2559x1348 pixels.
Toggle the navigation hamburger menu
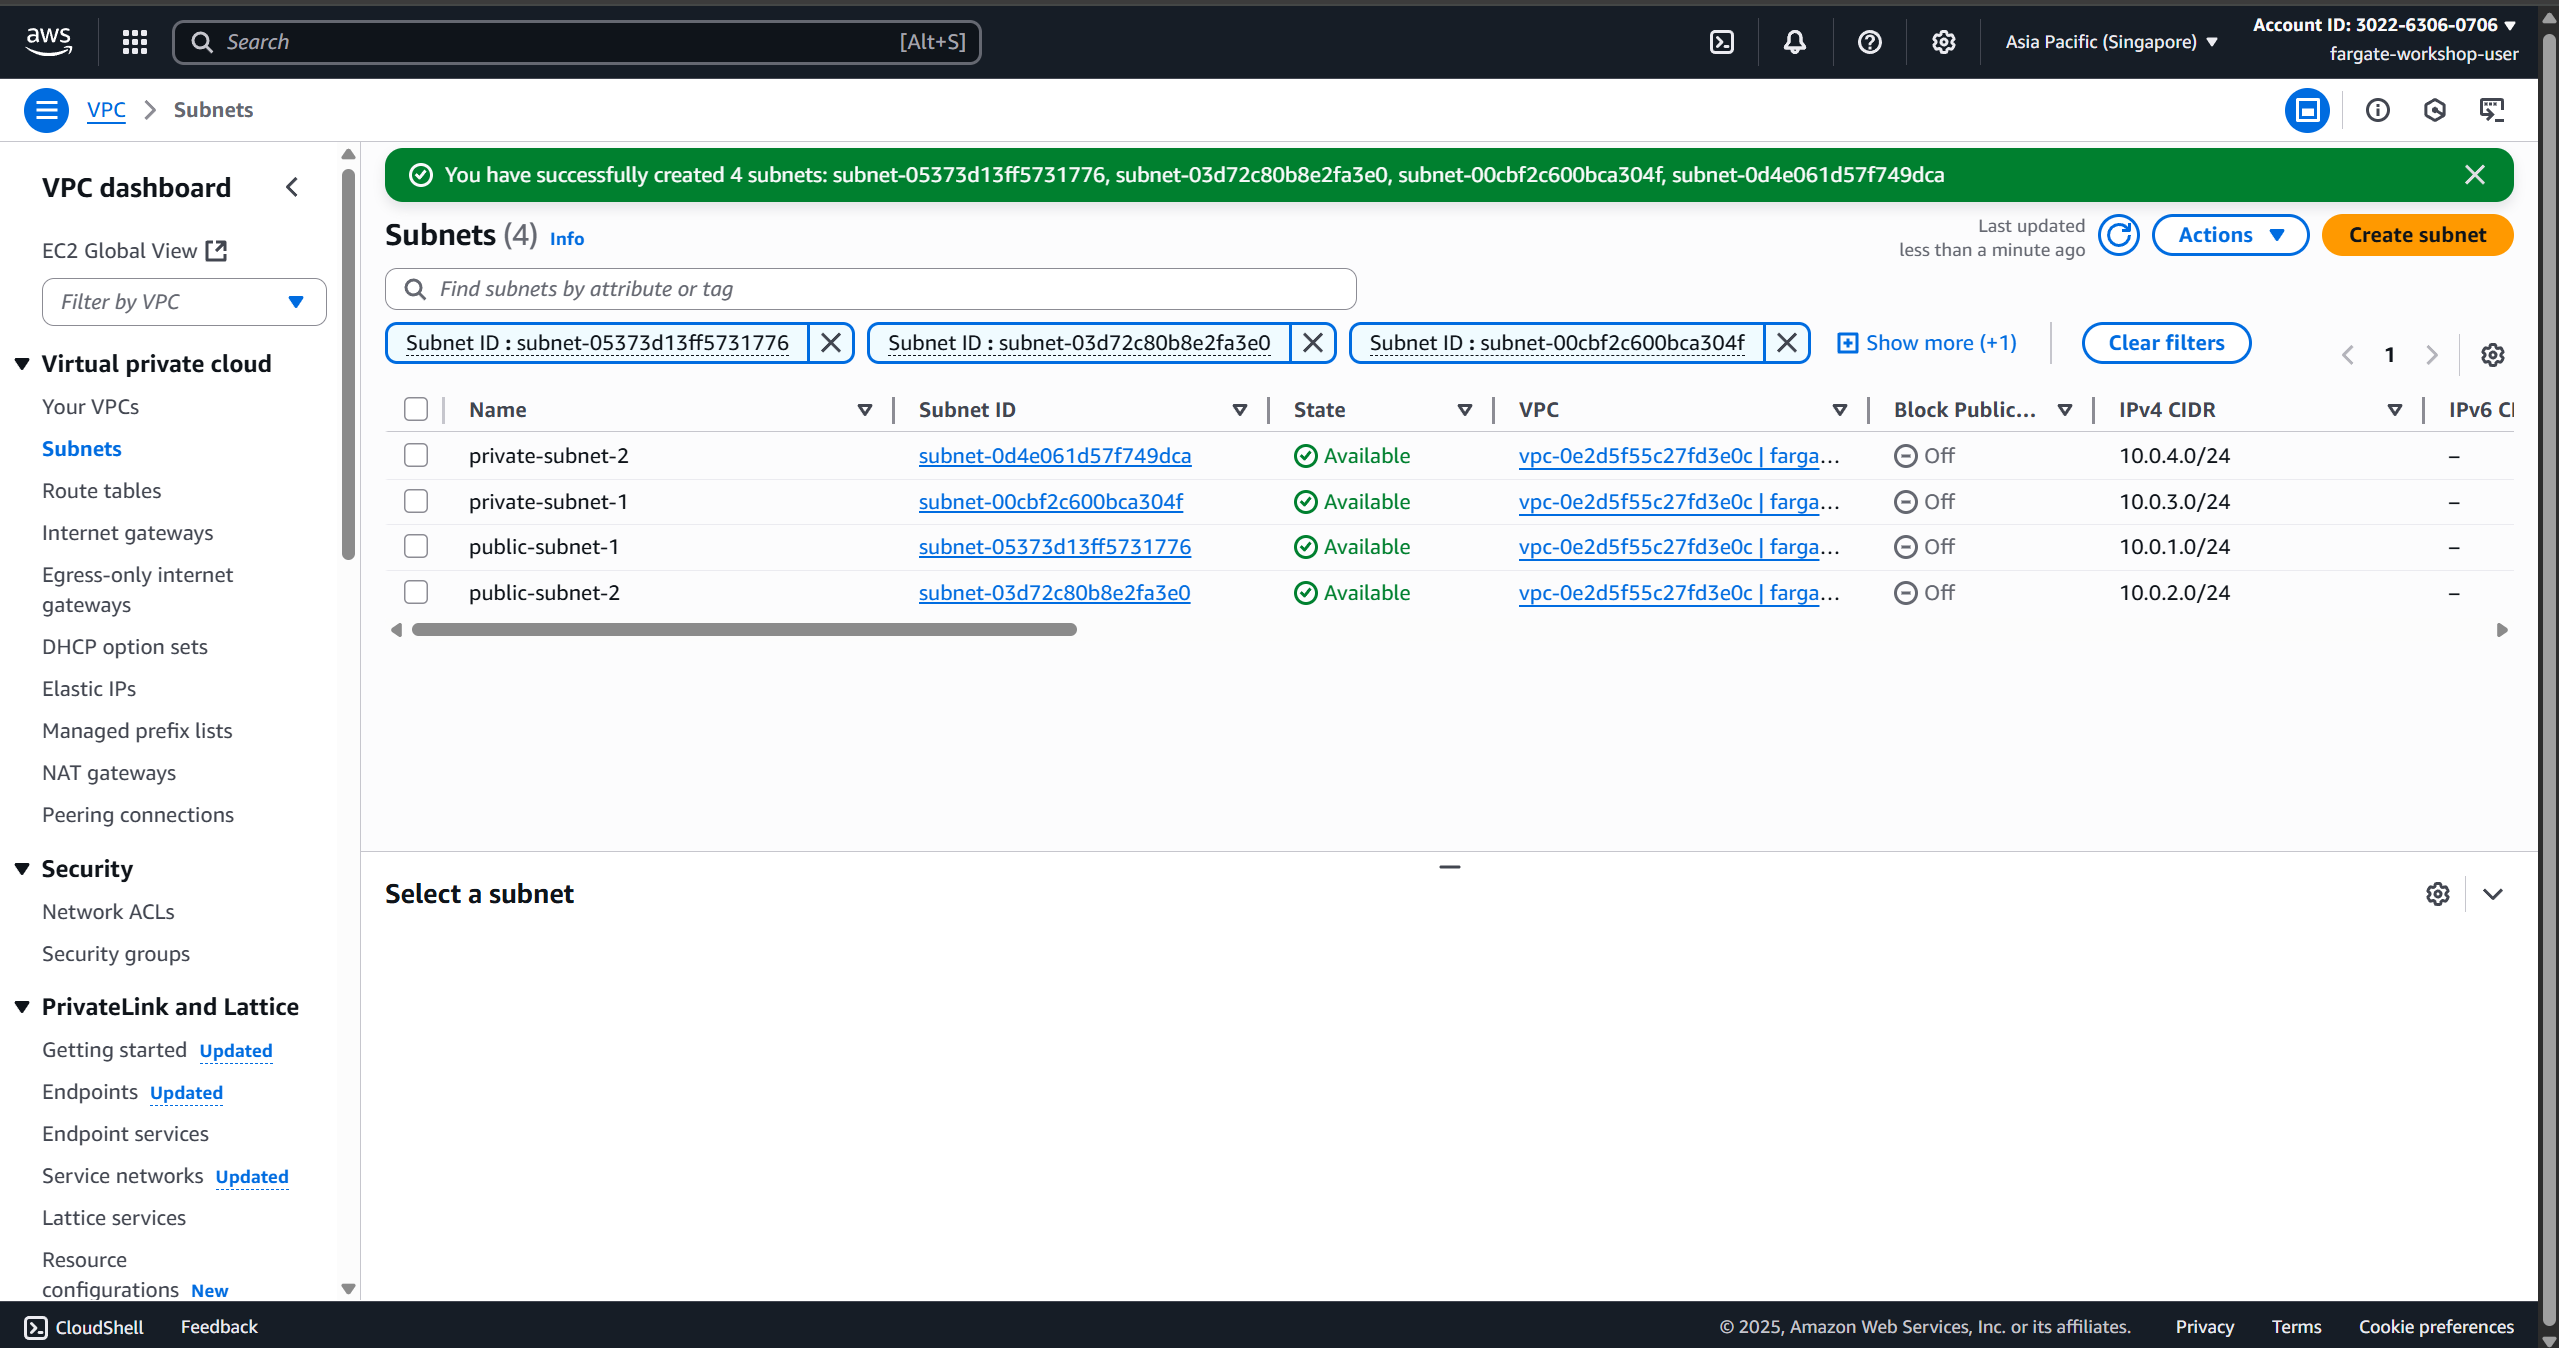tap(46, 110)
